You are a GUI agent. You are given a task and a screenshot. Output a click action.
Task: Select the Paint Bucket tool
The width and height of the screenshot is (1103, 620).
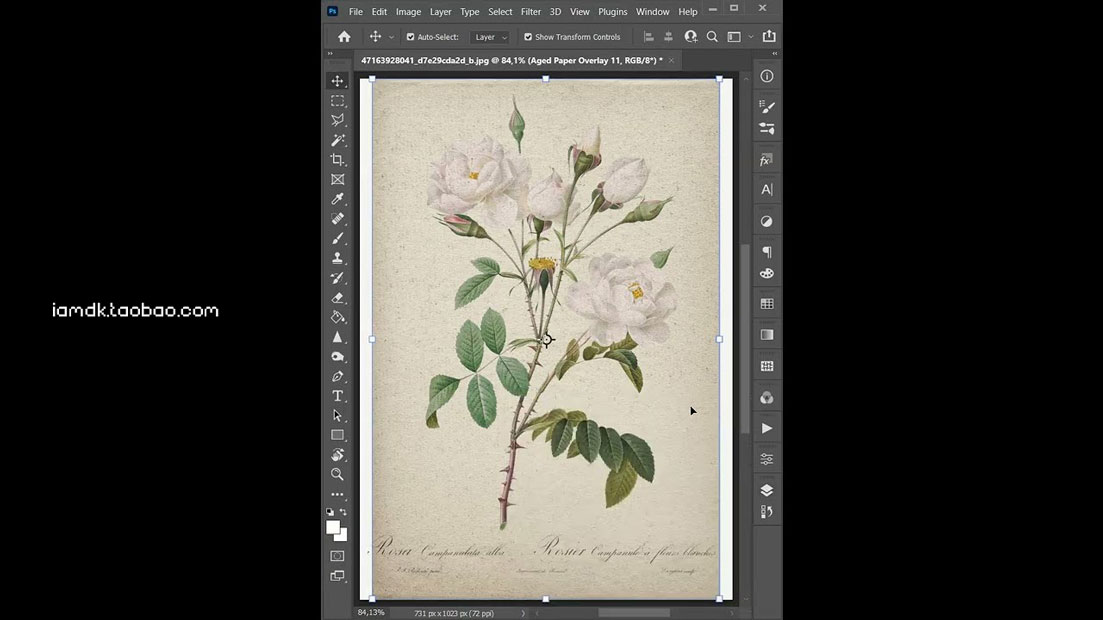click(x=338, y=317)
